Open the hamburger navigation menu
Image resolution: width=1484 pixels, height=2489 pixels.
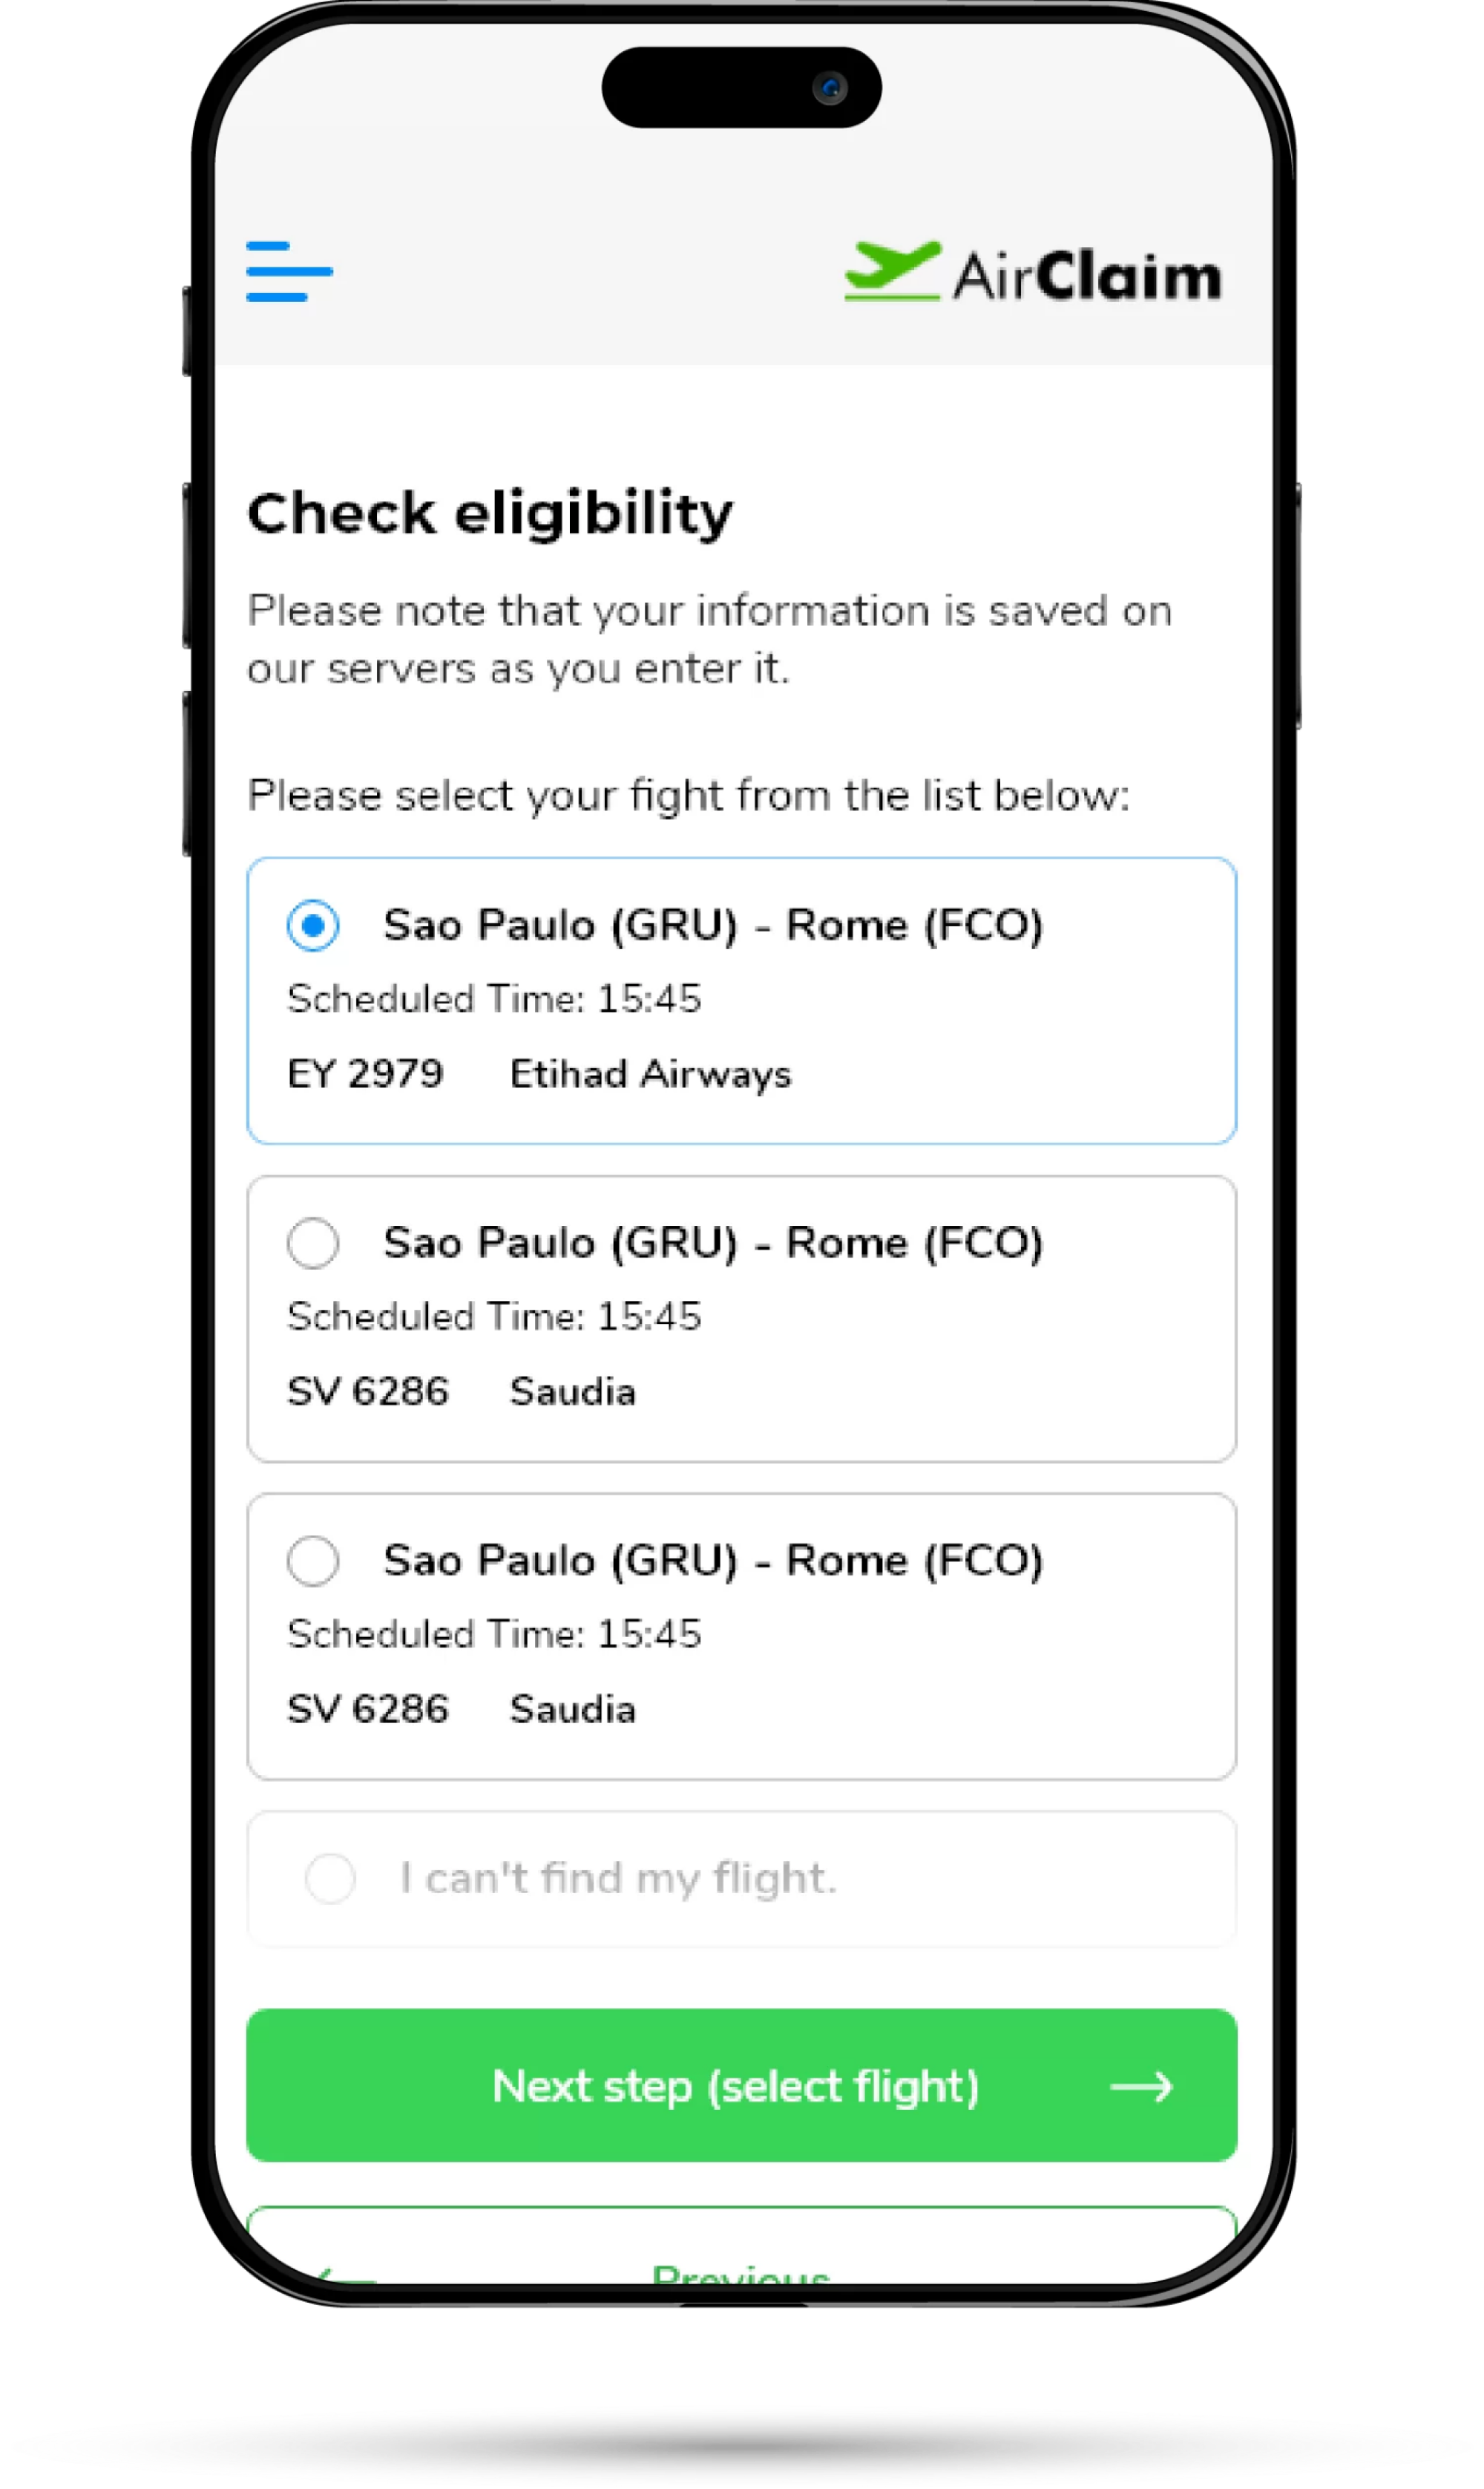pyautogui.click(x=289, y=271)
